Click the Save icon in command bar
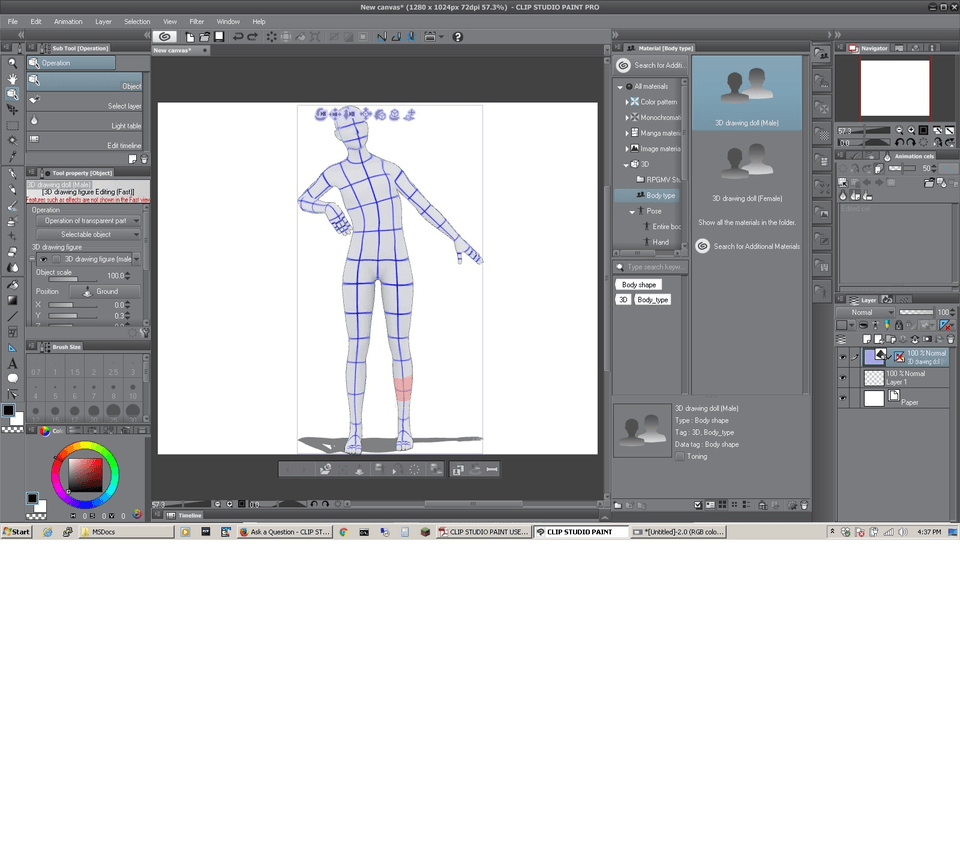The width and height of the screenshot is (960, 842). [219, 37]
